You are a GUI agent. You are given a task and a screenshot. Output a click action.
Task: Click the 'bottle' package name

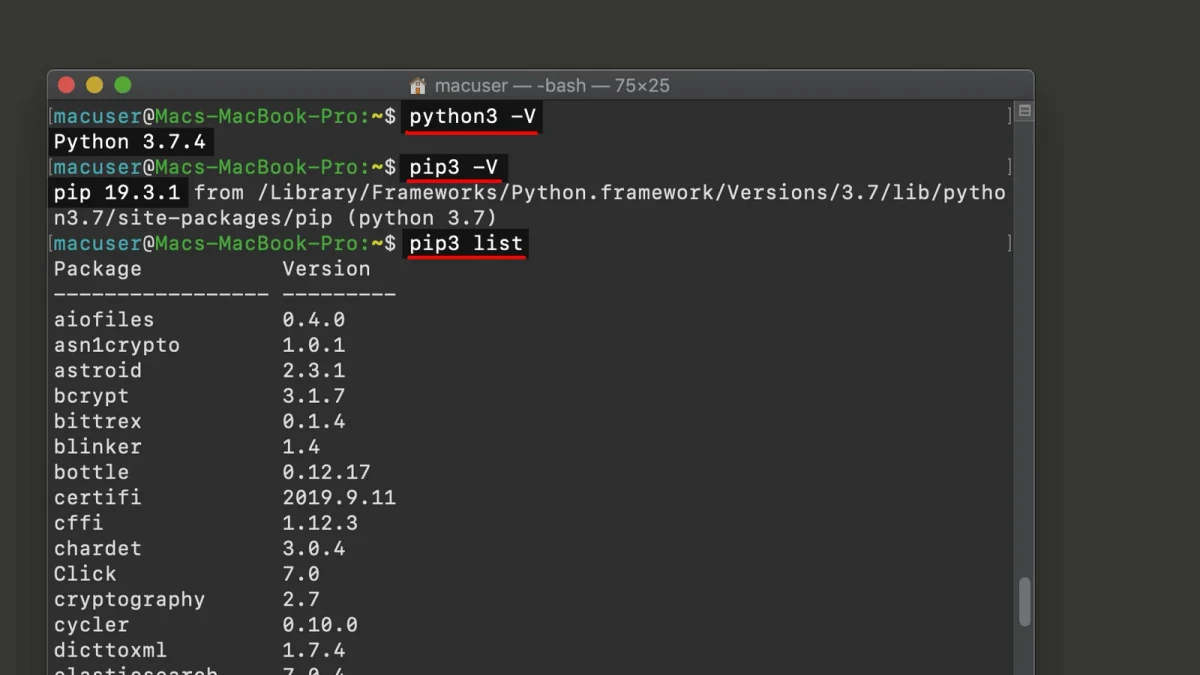[x=92, y=472]
